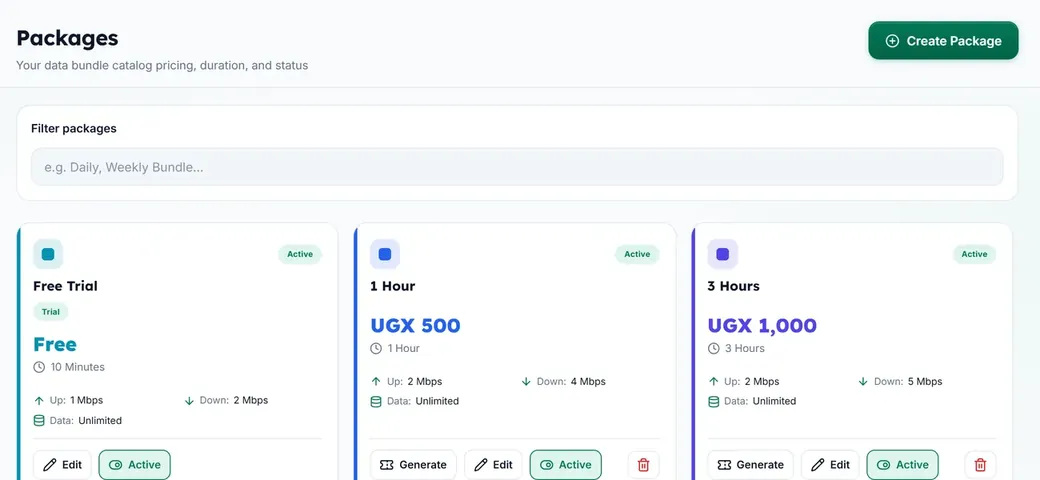1040x480 pixels.
Task: Click the Free Trial card title
Action: tap(65, 286)
